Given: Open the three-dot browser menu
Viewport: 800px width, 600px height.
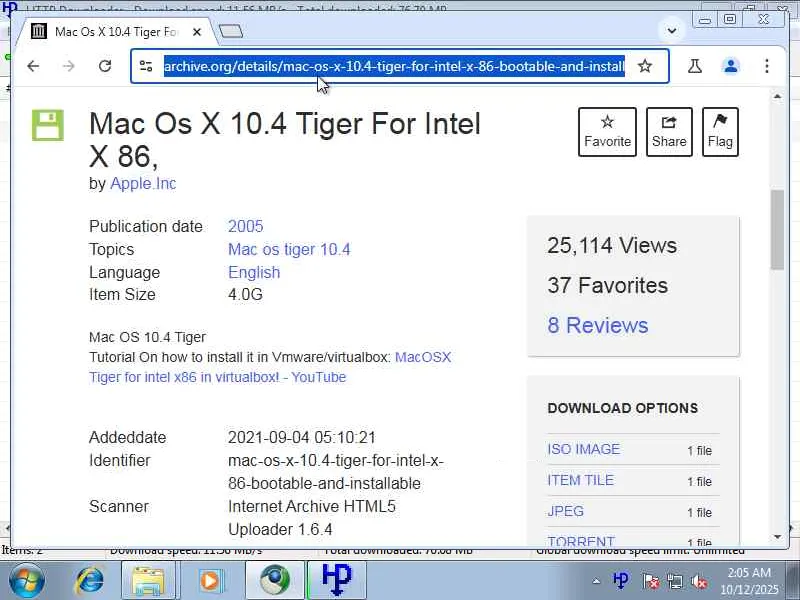Looking at the screenshot, I should (767, 66).
